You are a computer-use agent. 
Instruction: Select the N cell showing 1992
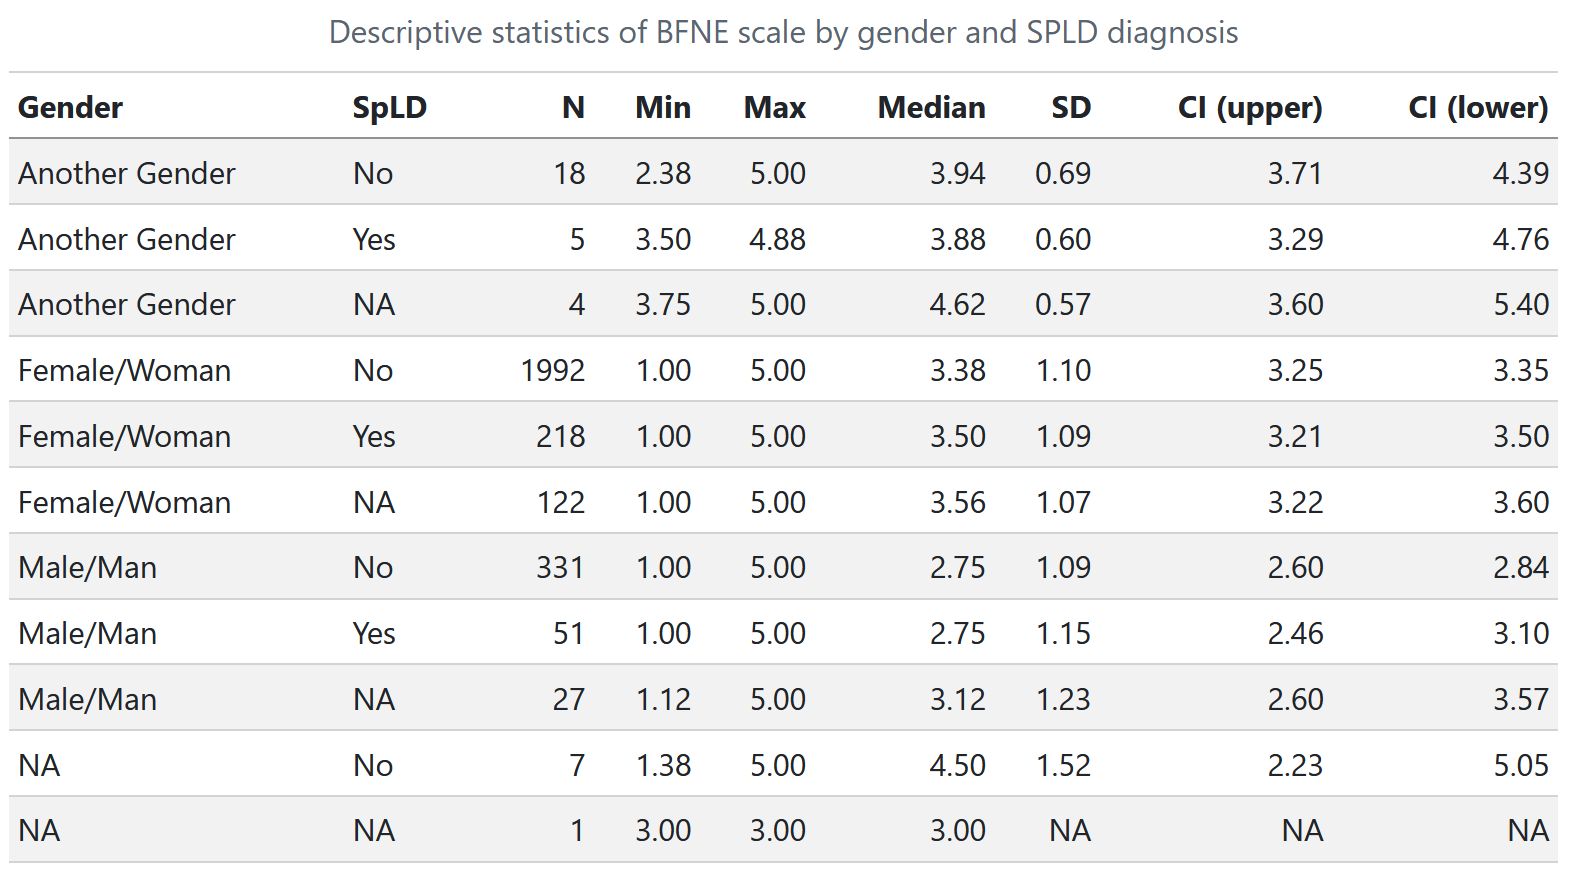[x=553, y=370]
